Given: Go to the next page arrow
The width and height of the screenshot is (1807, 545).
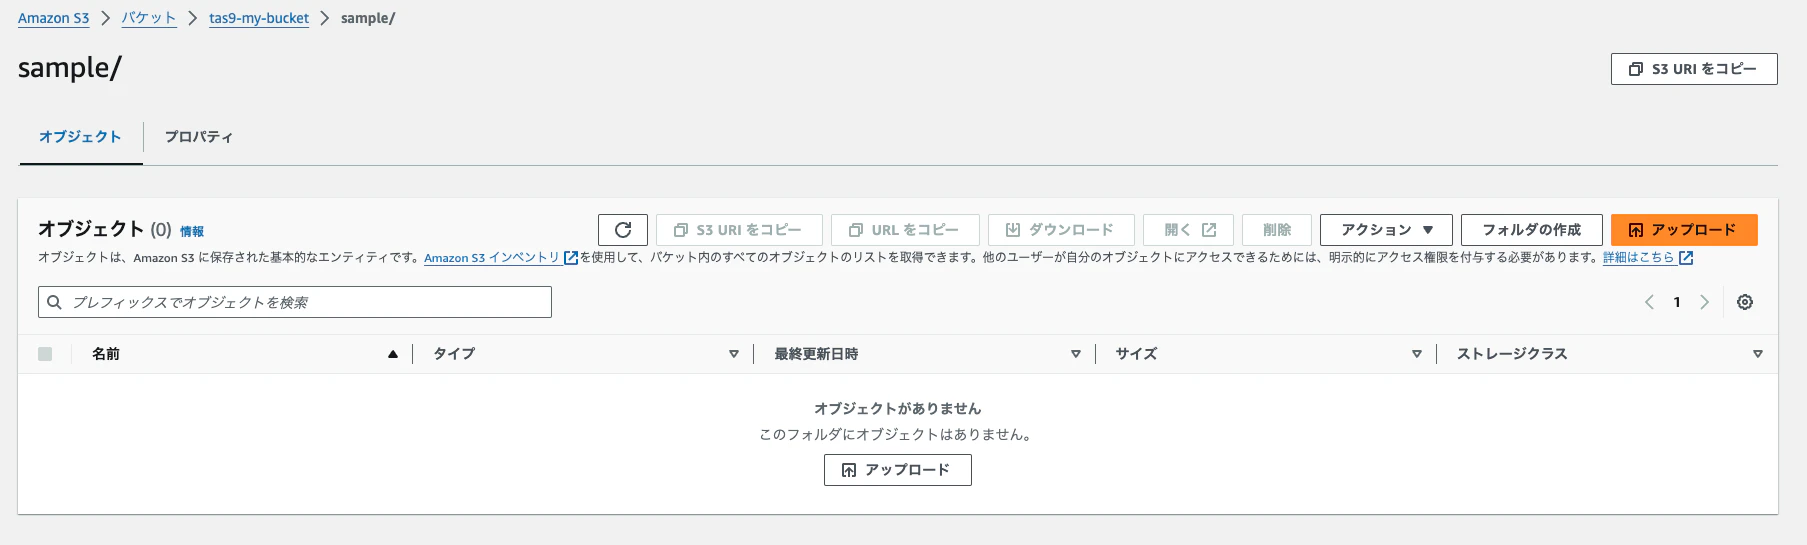Looking at the screenshot, I should (1705, 302).
